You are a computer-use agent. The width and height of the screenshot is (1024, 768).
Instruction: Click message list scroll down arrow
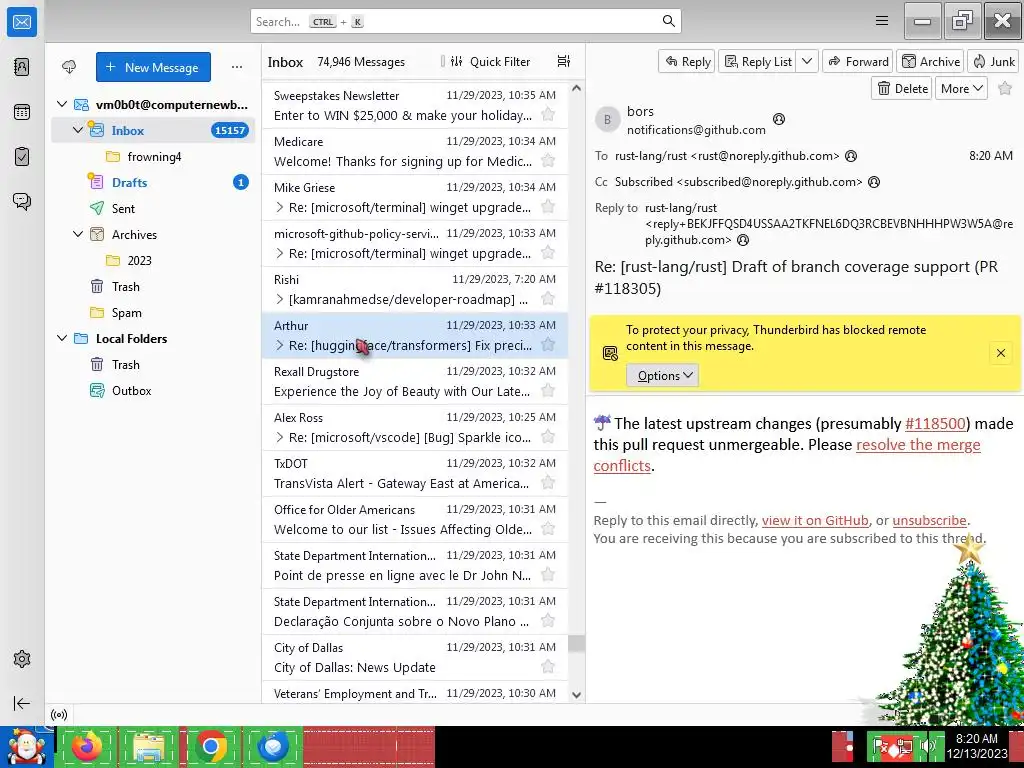tap(576, 695)
